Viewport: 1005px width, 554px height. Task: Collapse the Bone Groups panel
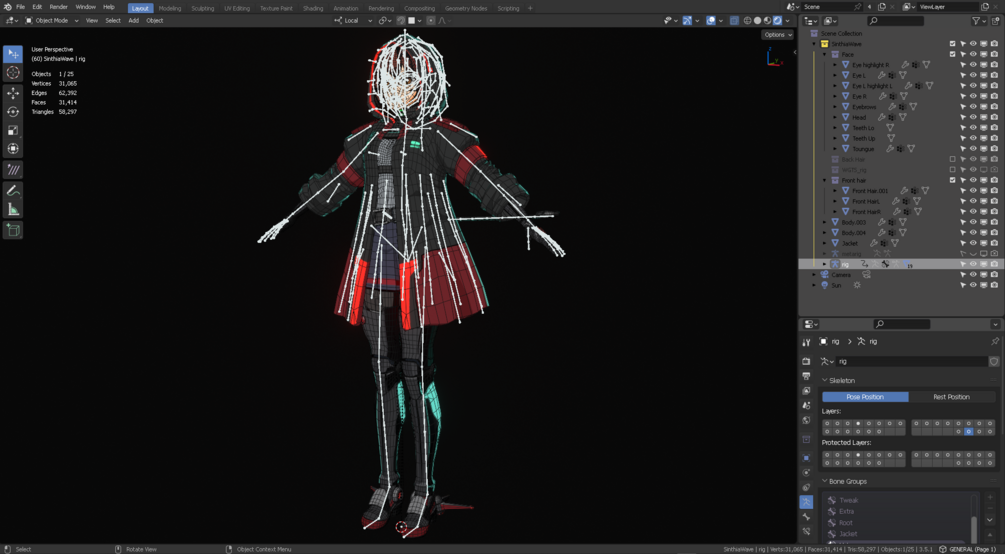825,482
